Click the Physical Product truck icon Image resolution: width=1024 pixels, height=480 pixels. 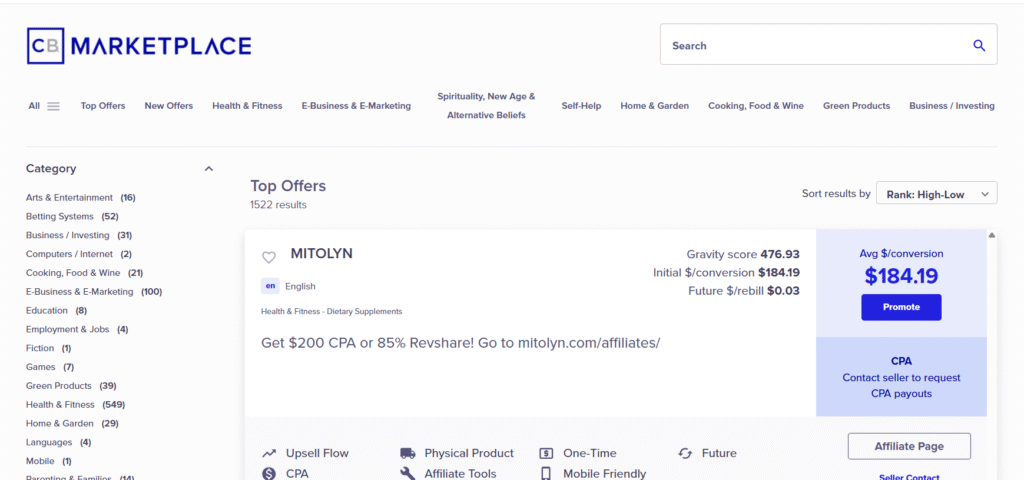408,453
